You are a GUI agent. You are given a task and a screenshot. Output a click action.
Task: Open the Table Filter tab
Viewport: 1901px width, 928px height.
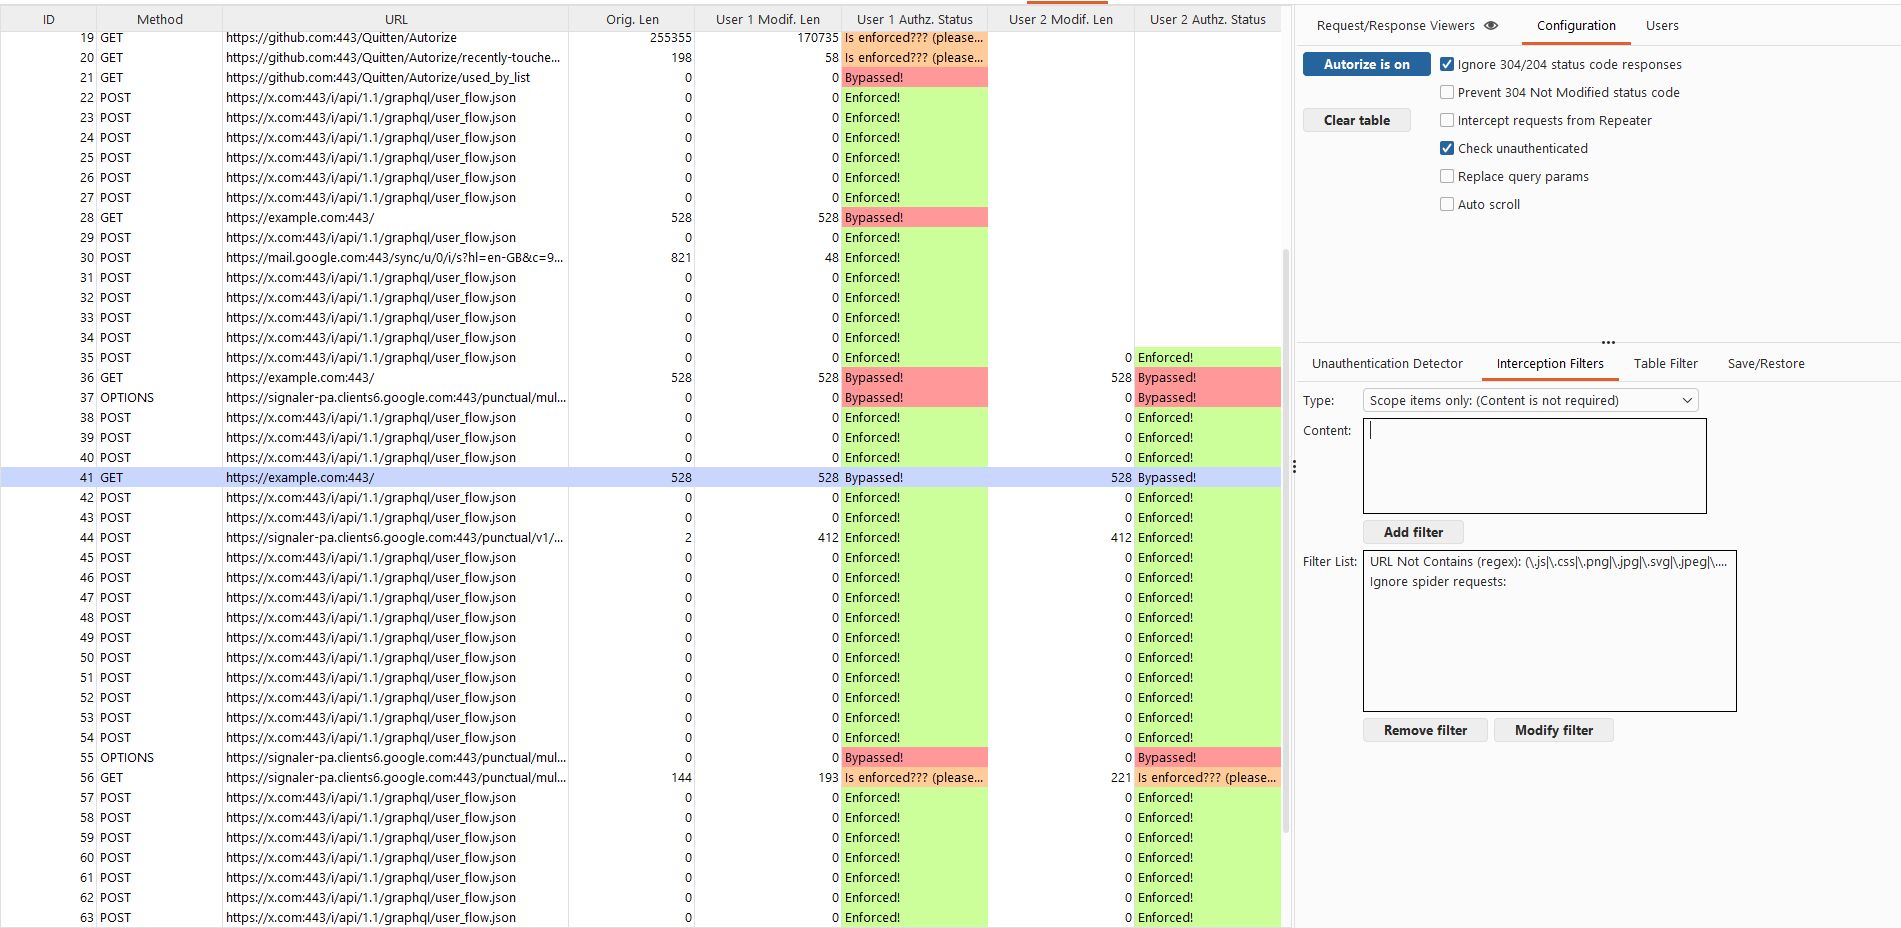click(1665, 364)
